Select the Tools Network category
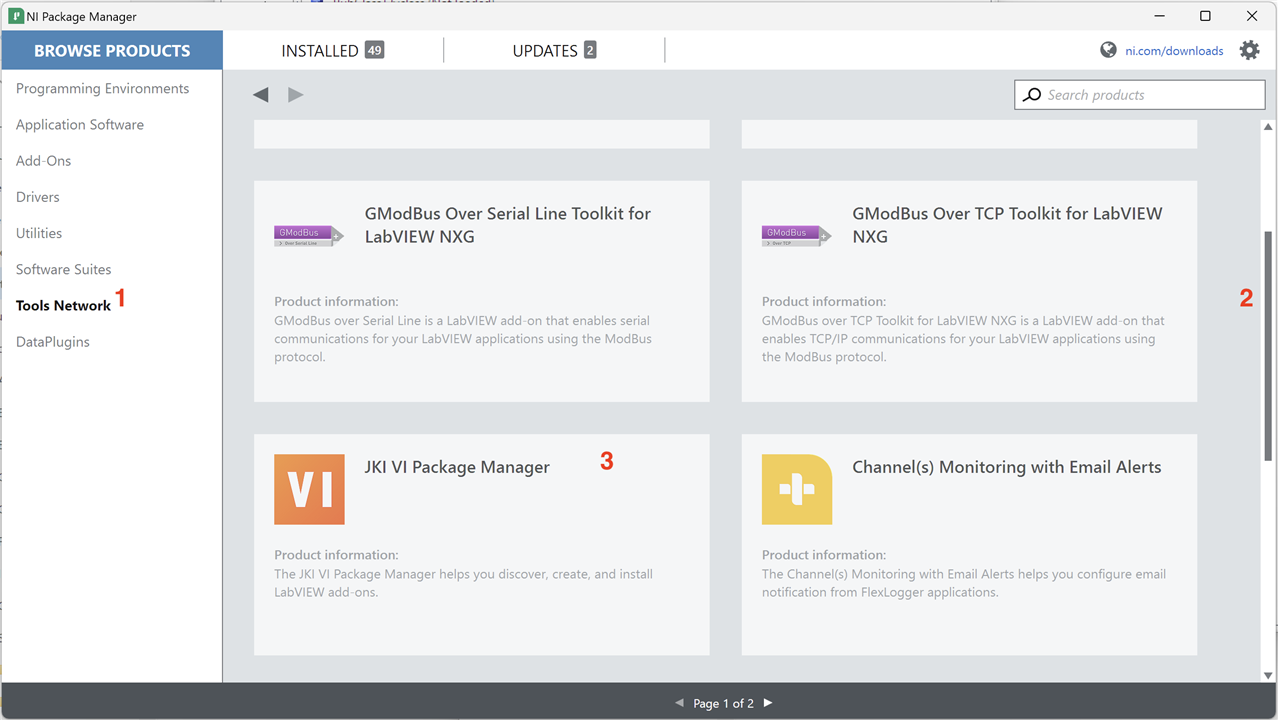Viewport: 1278px width, 720px height. point(63,305)
